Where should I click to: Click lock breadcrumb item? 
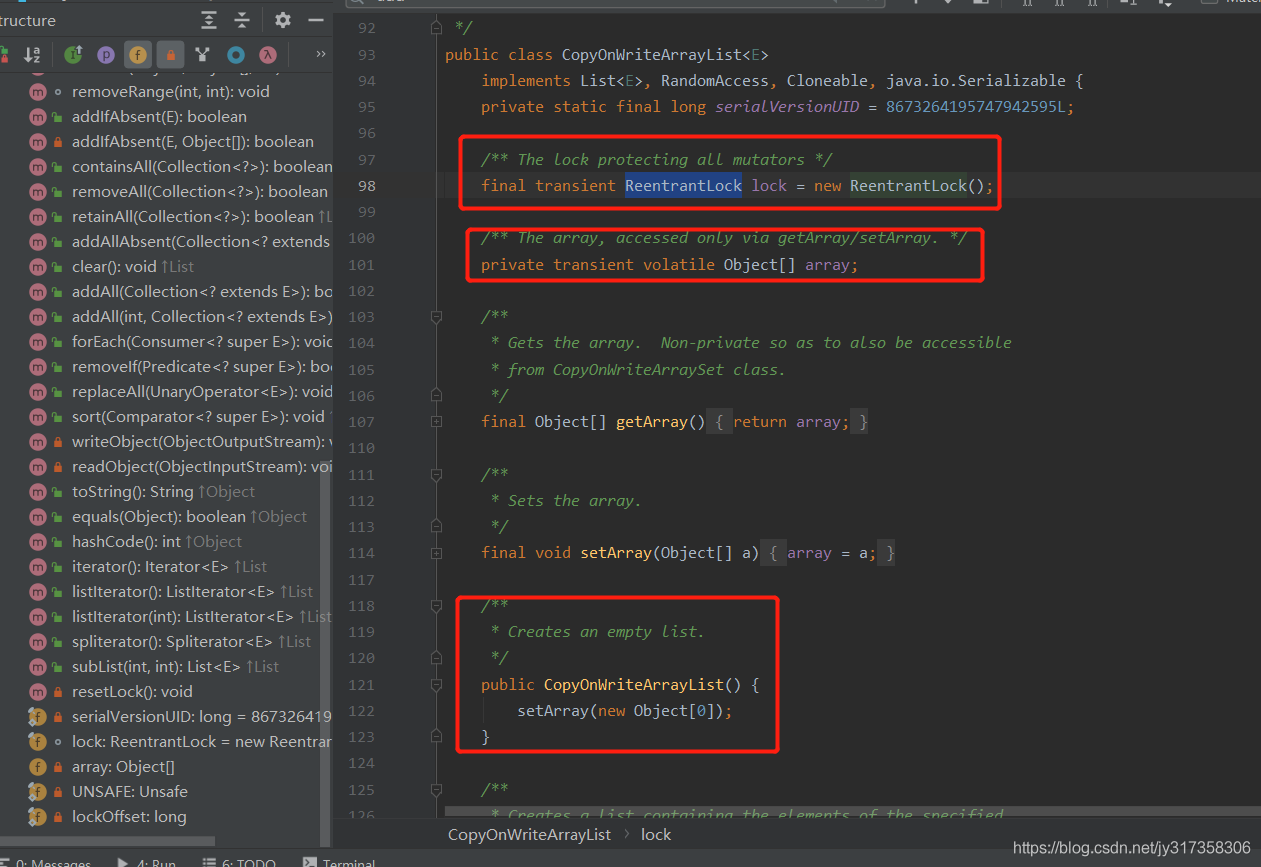[x=656, y=835]
